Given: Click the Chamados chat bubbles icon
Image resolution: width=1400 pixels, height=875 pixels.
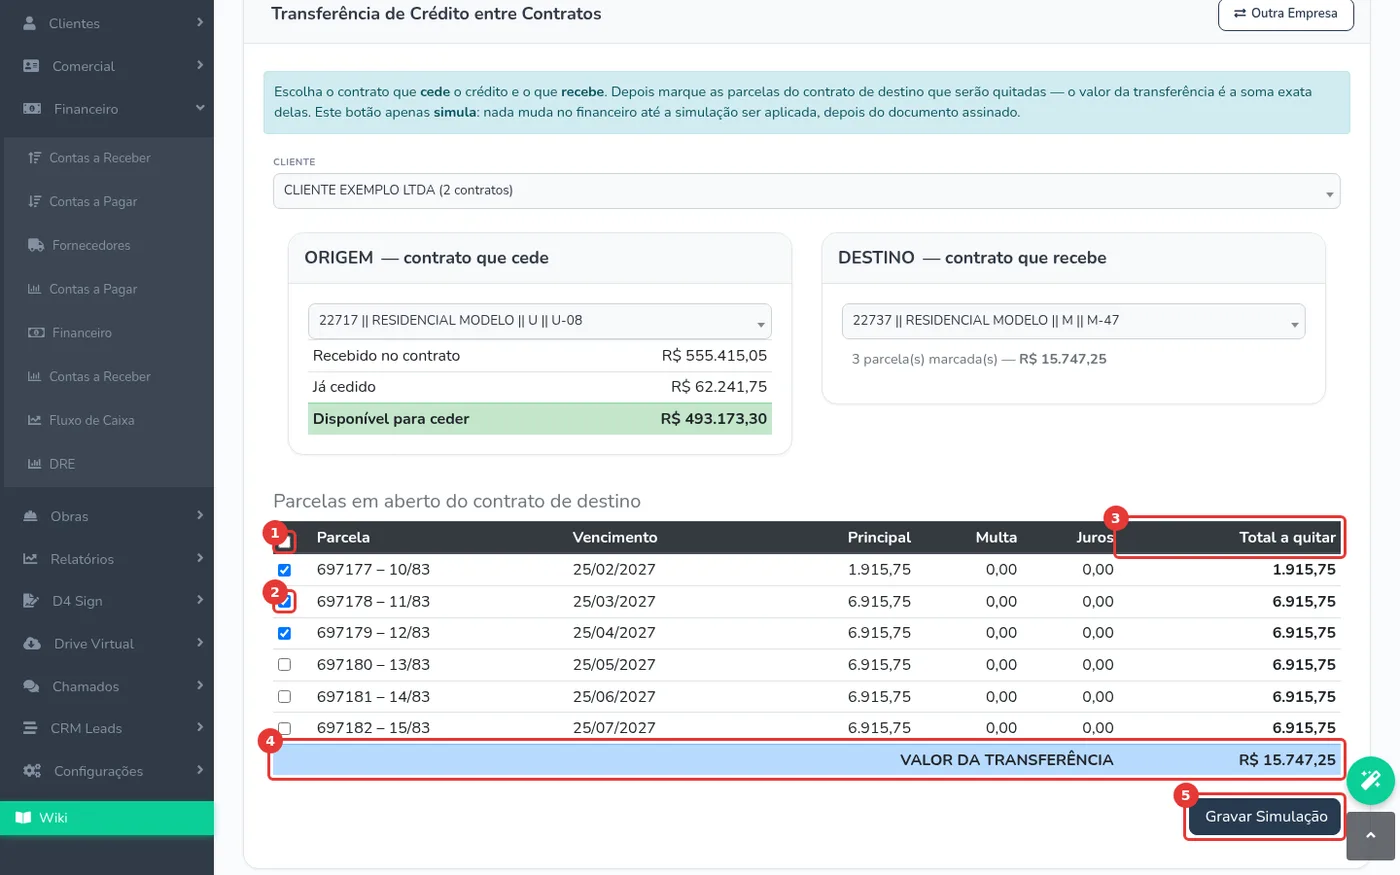Looking at the screenshot, I should coord(32,686).
